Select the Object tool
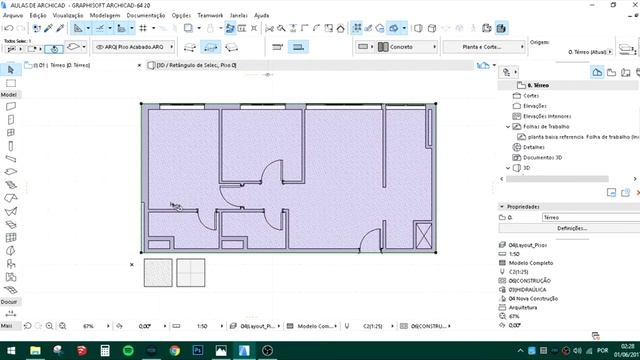The image size is (640, 360). pyautogui.click(x=11, y=264)
